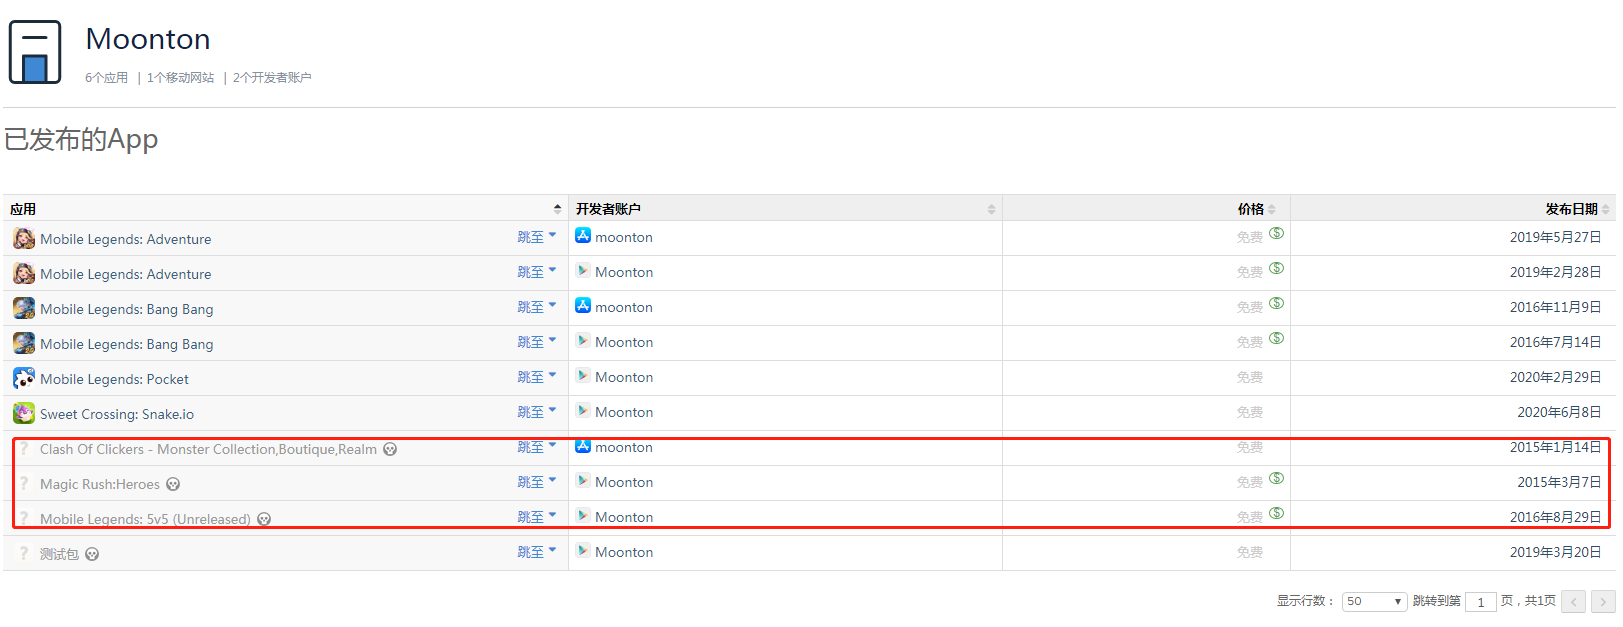The height and width of the screenshot is (627, 1623).
Task: Click in-app purchase icon in row dated 2016年11月9日
Action: pos(1276,304)
